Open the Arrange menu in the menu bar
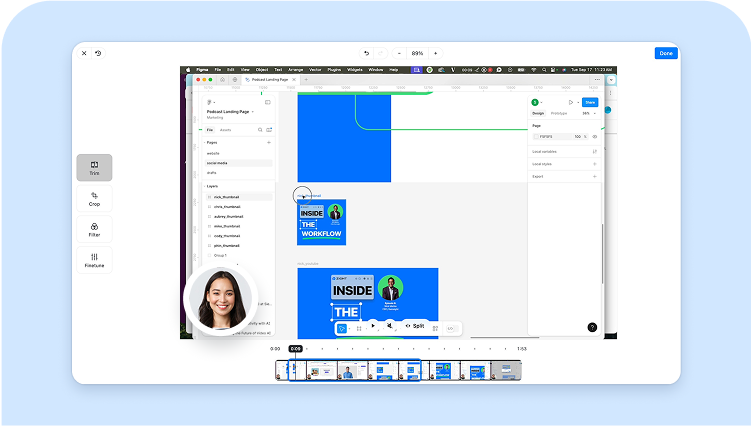This screenshot has height=426, width=751. (296, 70)
